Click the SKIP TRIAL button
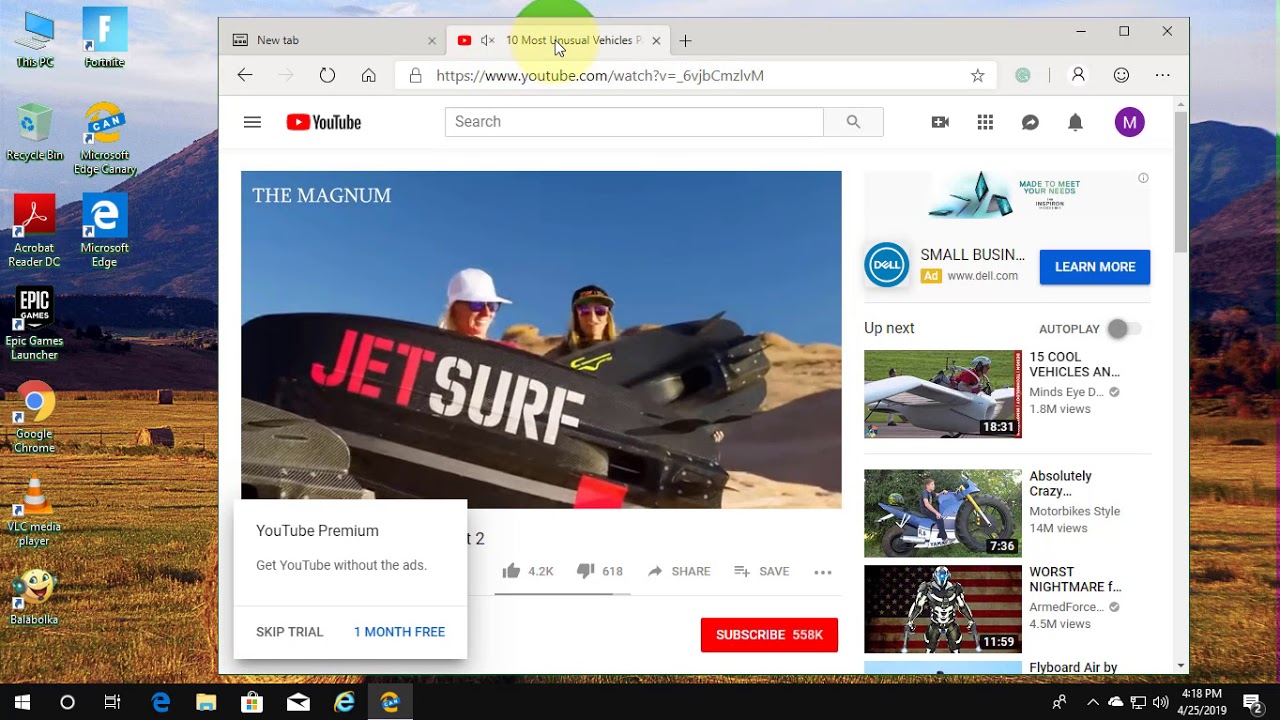This screenshot has height=720, width=1280. [x=290, y=632]
